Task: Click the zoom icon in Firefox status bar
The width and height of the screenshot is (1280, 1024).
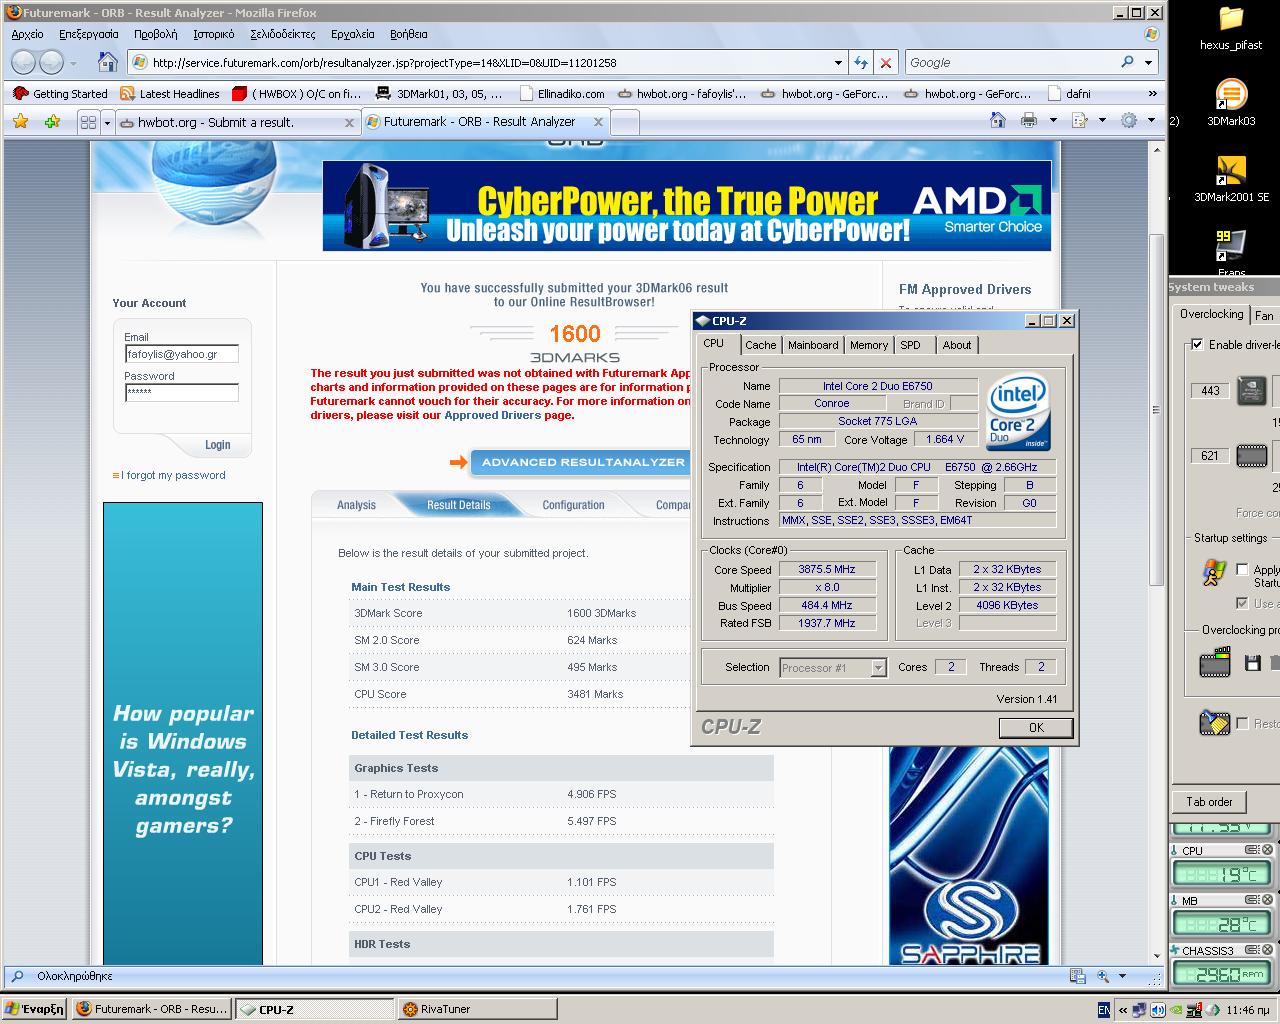Action: pyautogui.click(x=1102, y=976)
